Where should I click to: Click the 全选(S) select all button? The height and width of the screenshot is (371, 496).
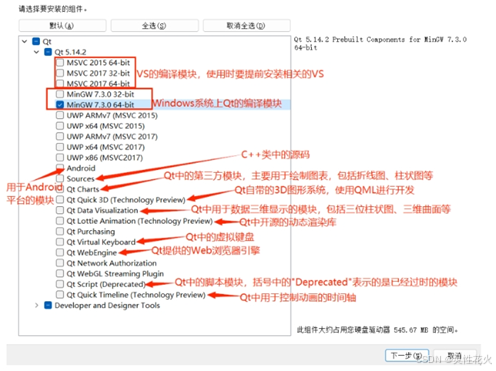pyautogui.click(x=154, y=26)
